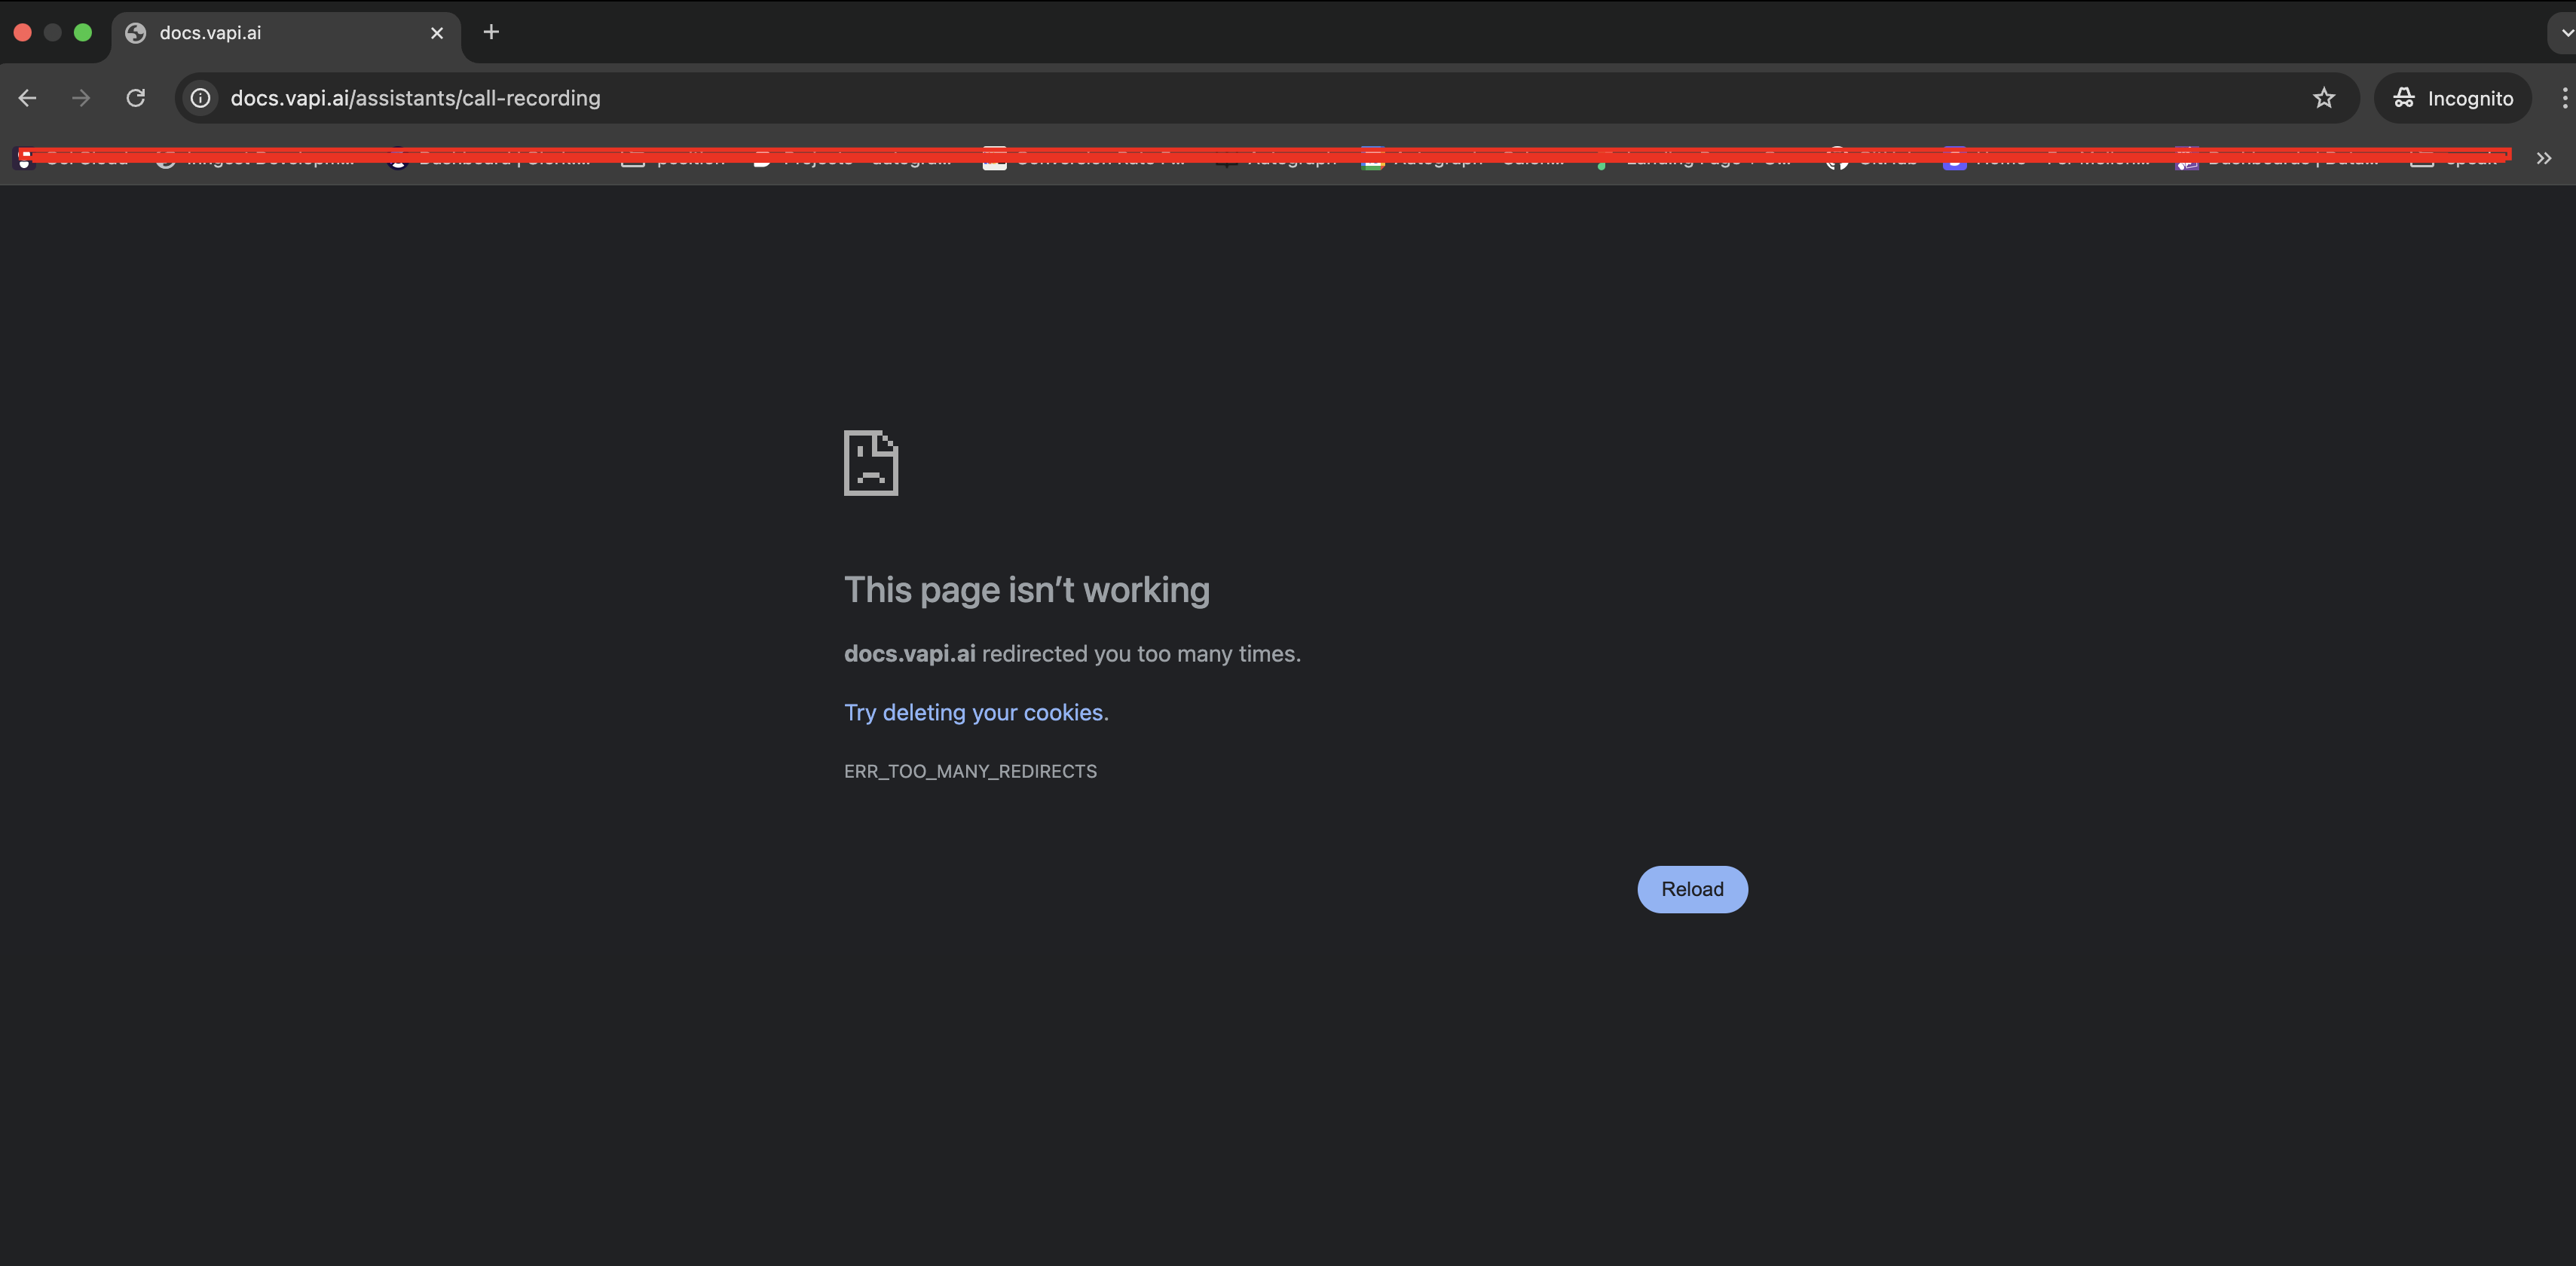Expand the tab search chevron
Viewport: 2576px width, 1266px height.
[2565, 32]
